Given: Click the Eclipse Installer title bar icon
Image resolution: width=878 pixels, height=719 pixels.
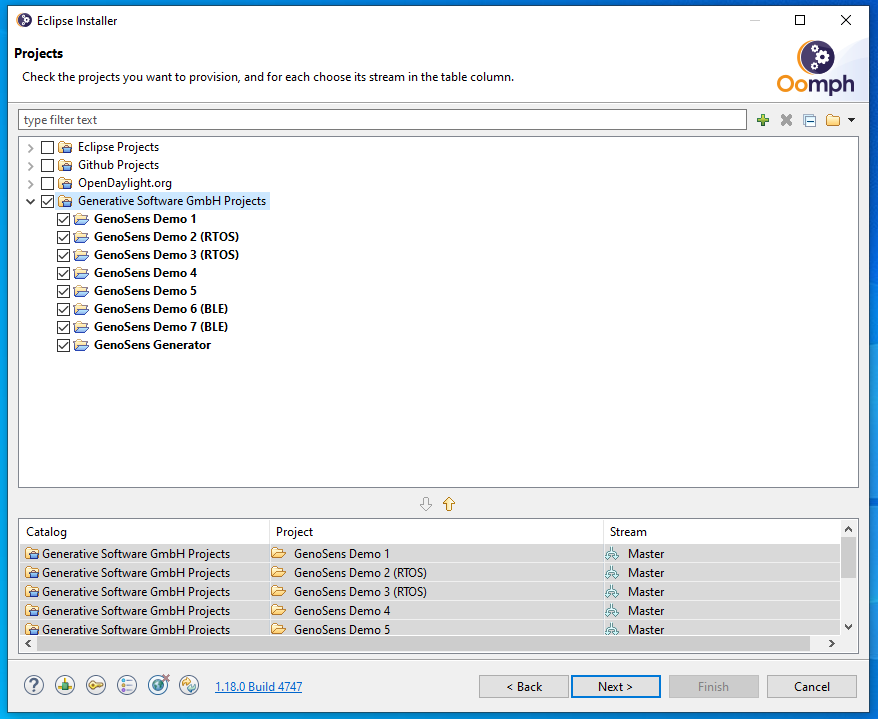Looking at the screenshot, I should point(24,21).
